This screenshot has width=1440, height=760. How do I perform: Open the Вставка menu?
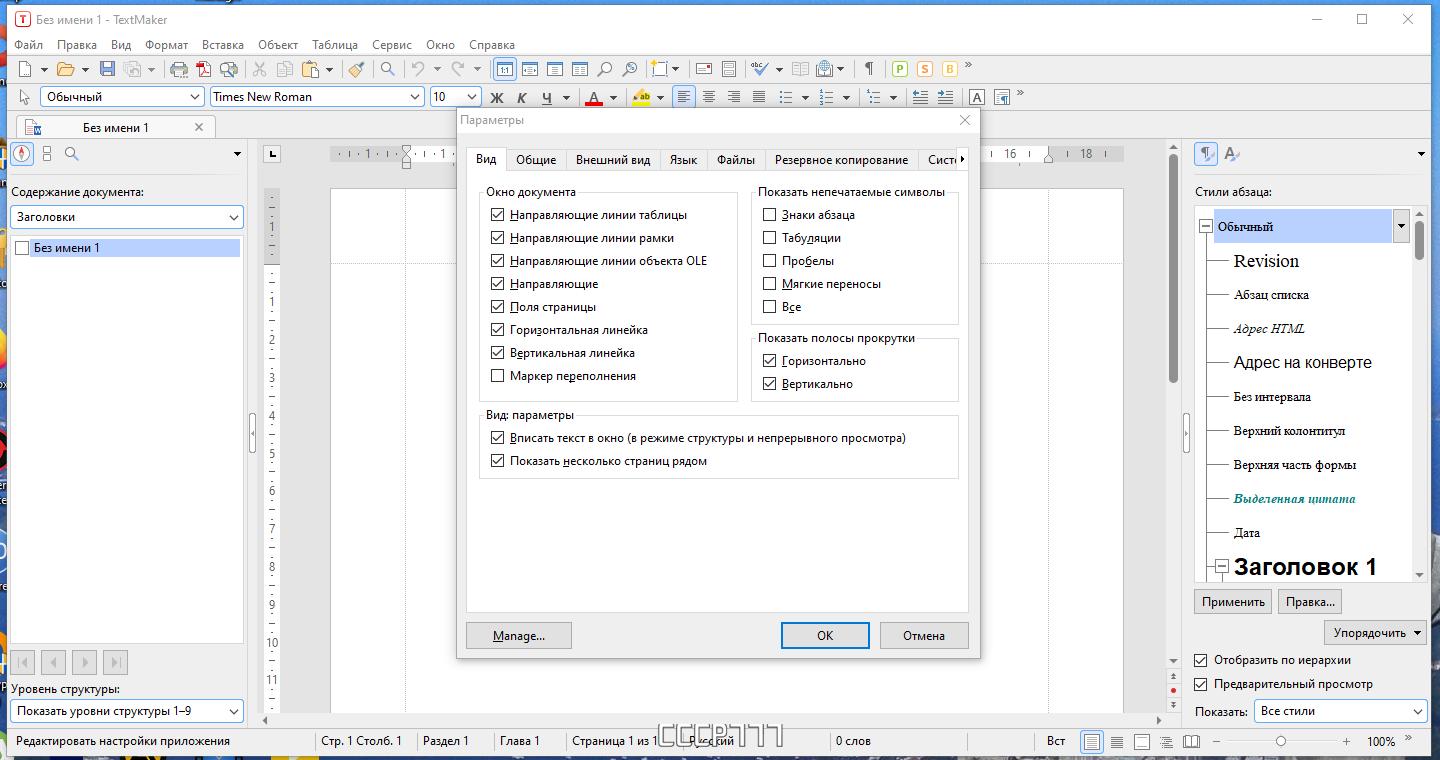point(223,45)
